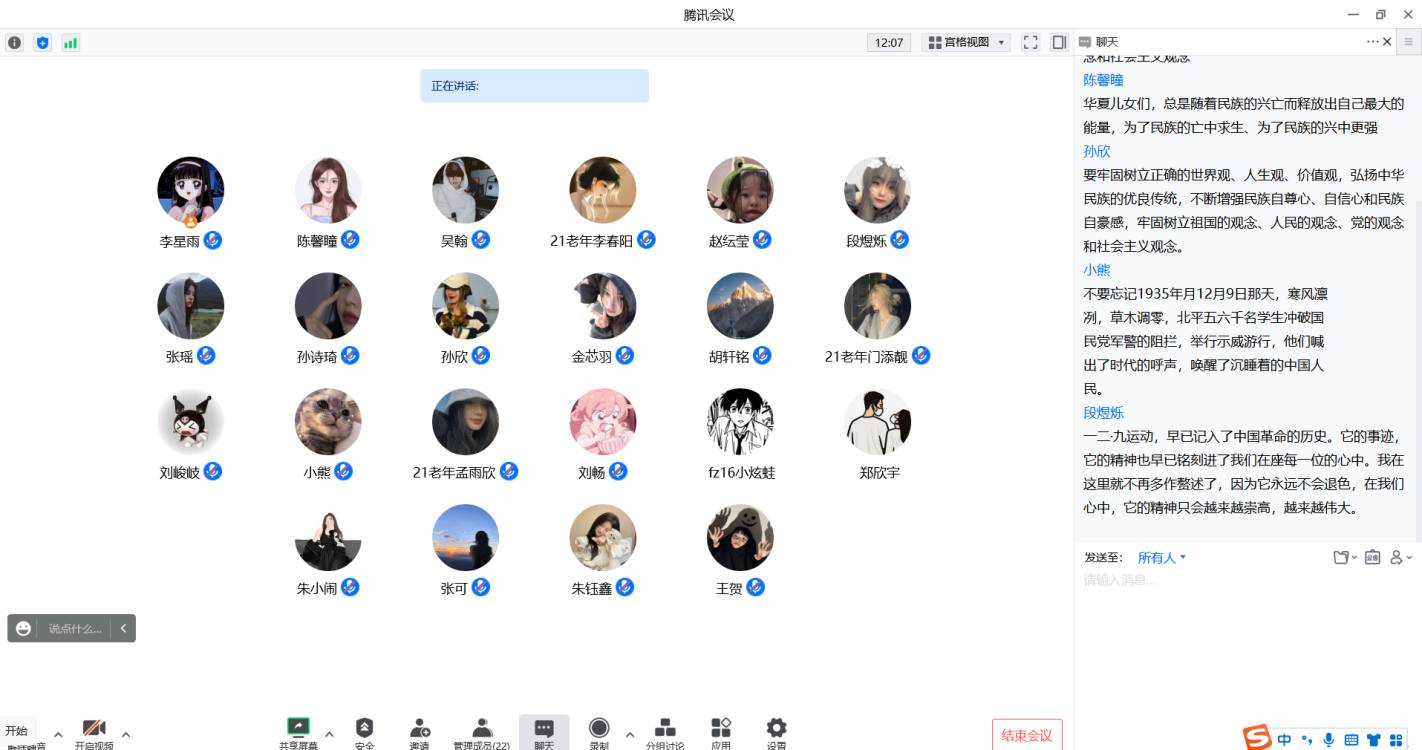
Task: Expand options arrow beside 录制 record
Action: point(630,735)
